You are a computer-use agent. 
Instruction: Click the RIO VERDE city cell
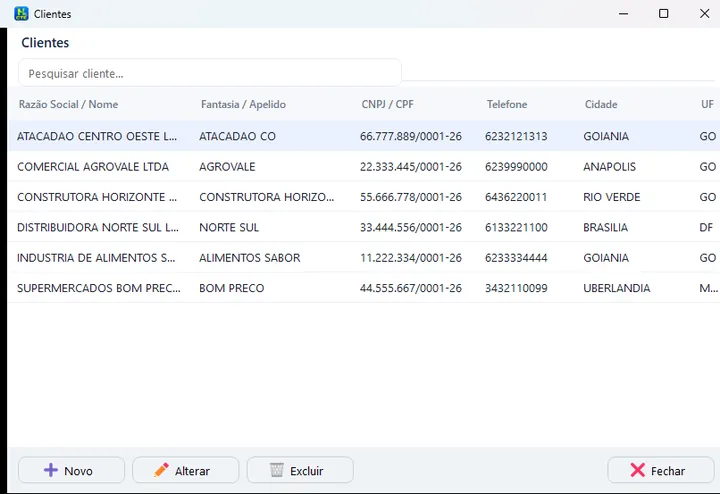[612, 197]
